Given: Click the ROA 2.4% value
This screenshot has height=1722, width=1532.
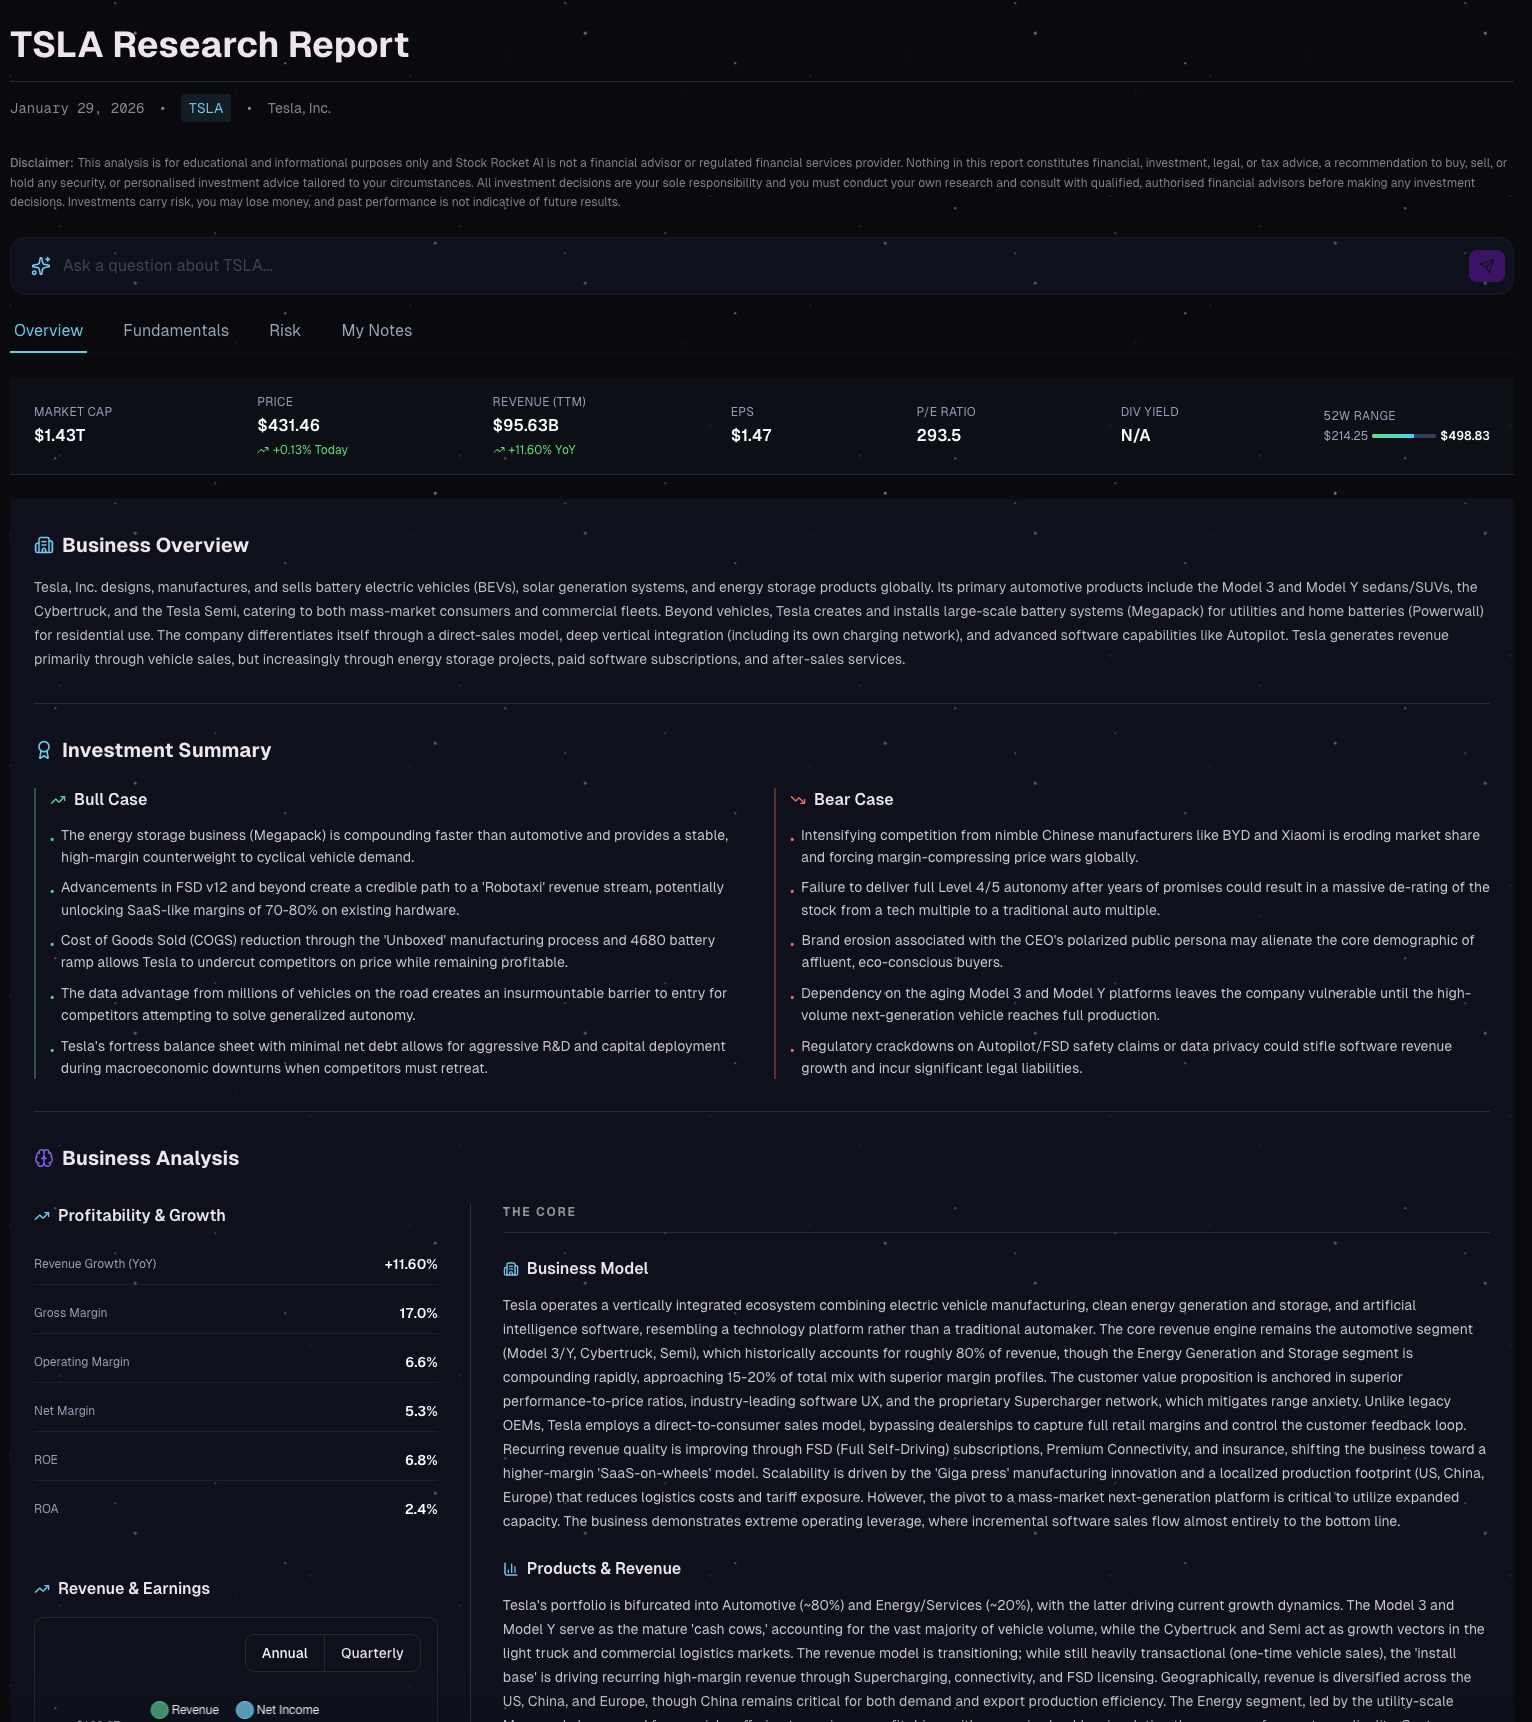Looking at the screenshot, I should click(x=421, y=1509).
